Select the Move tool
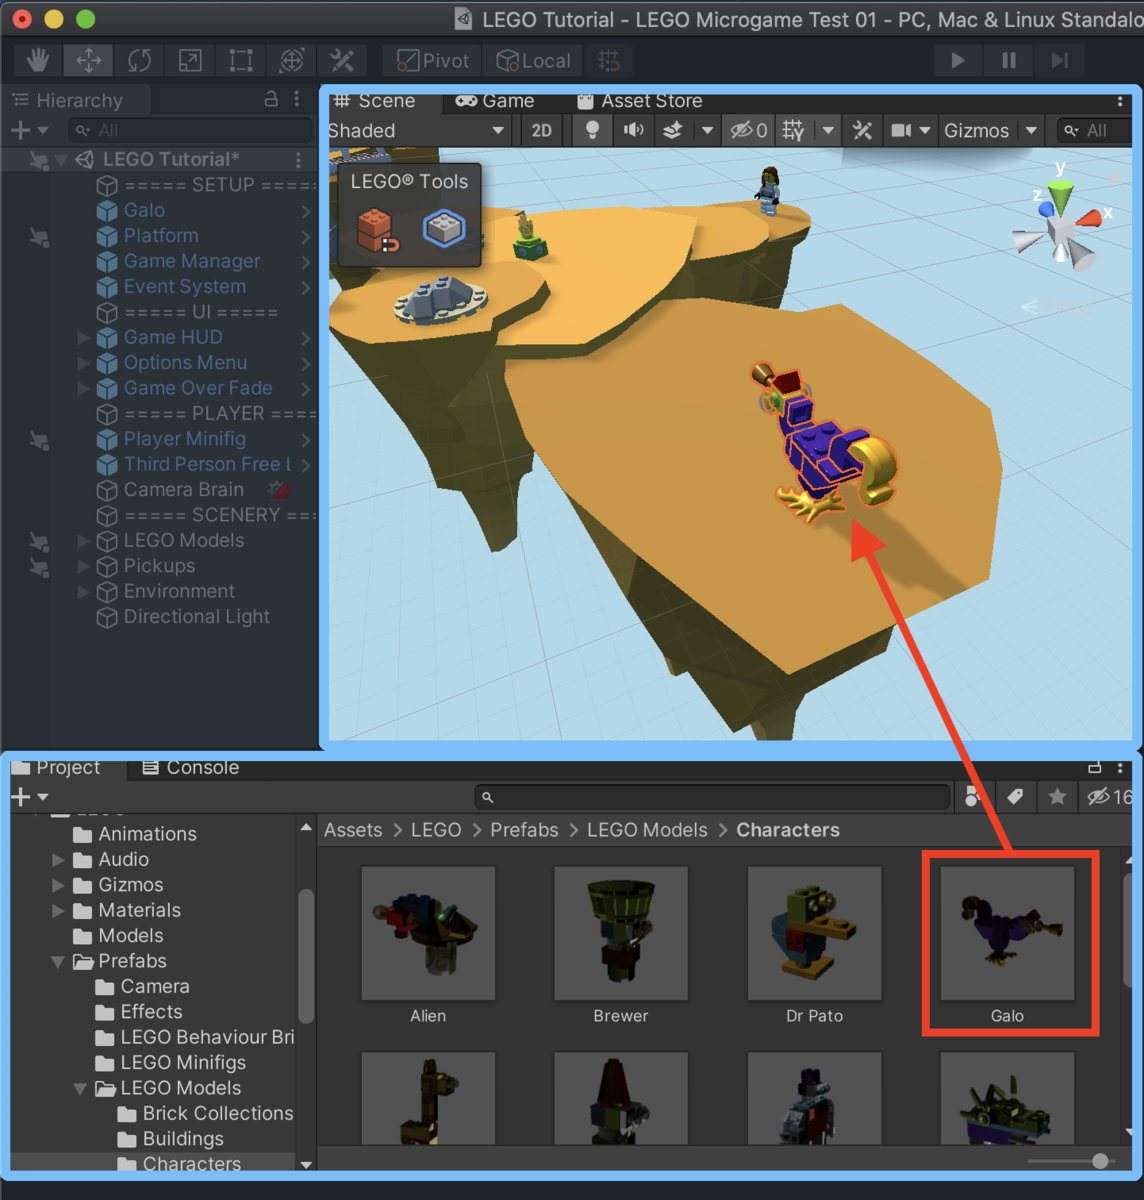The width and height of the screenshot is (1144, 1200). click(89, 61)
